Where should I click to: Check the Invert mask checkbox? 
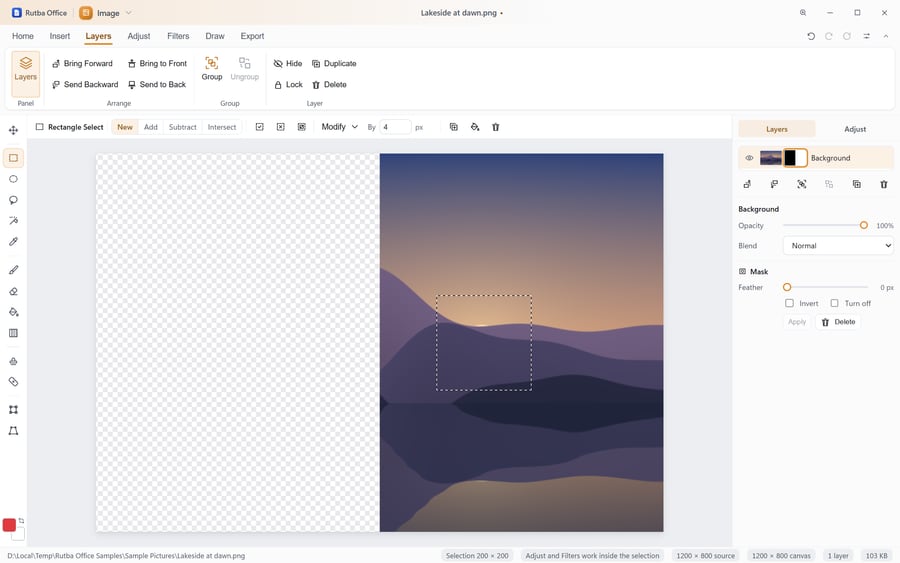click(x=789, y=303)
